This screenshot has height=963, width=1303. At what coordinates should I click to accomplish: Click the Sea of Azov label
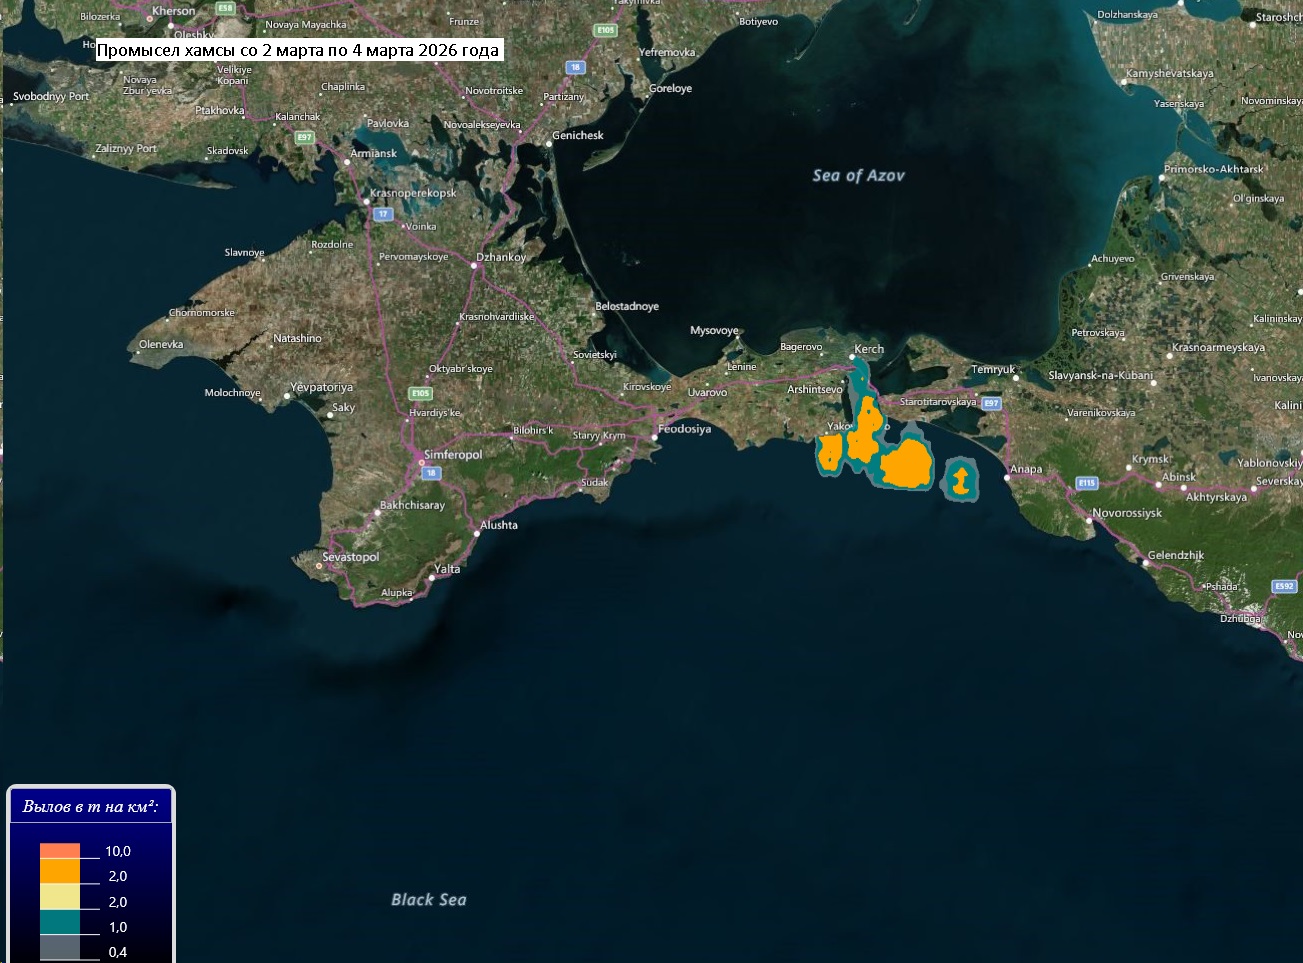pos(858,176)
